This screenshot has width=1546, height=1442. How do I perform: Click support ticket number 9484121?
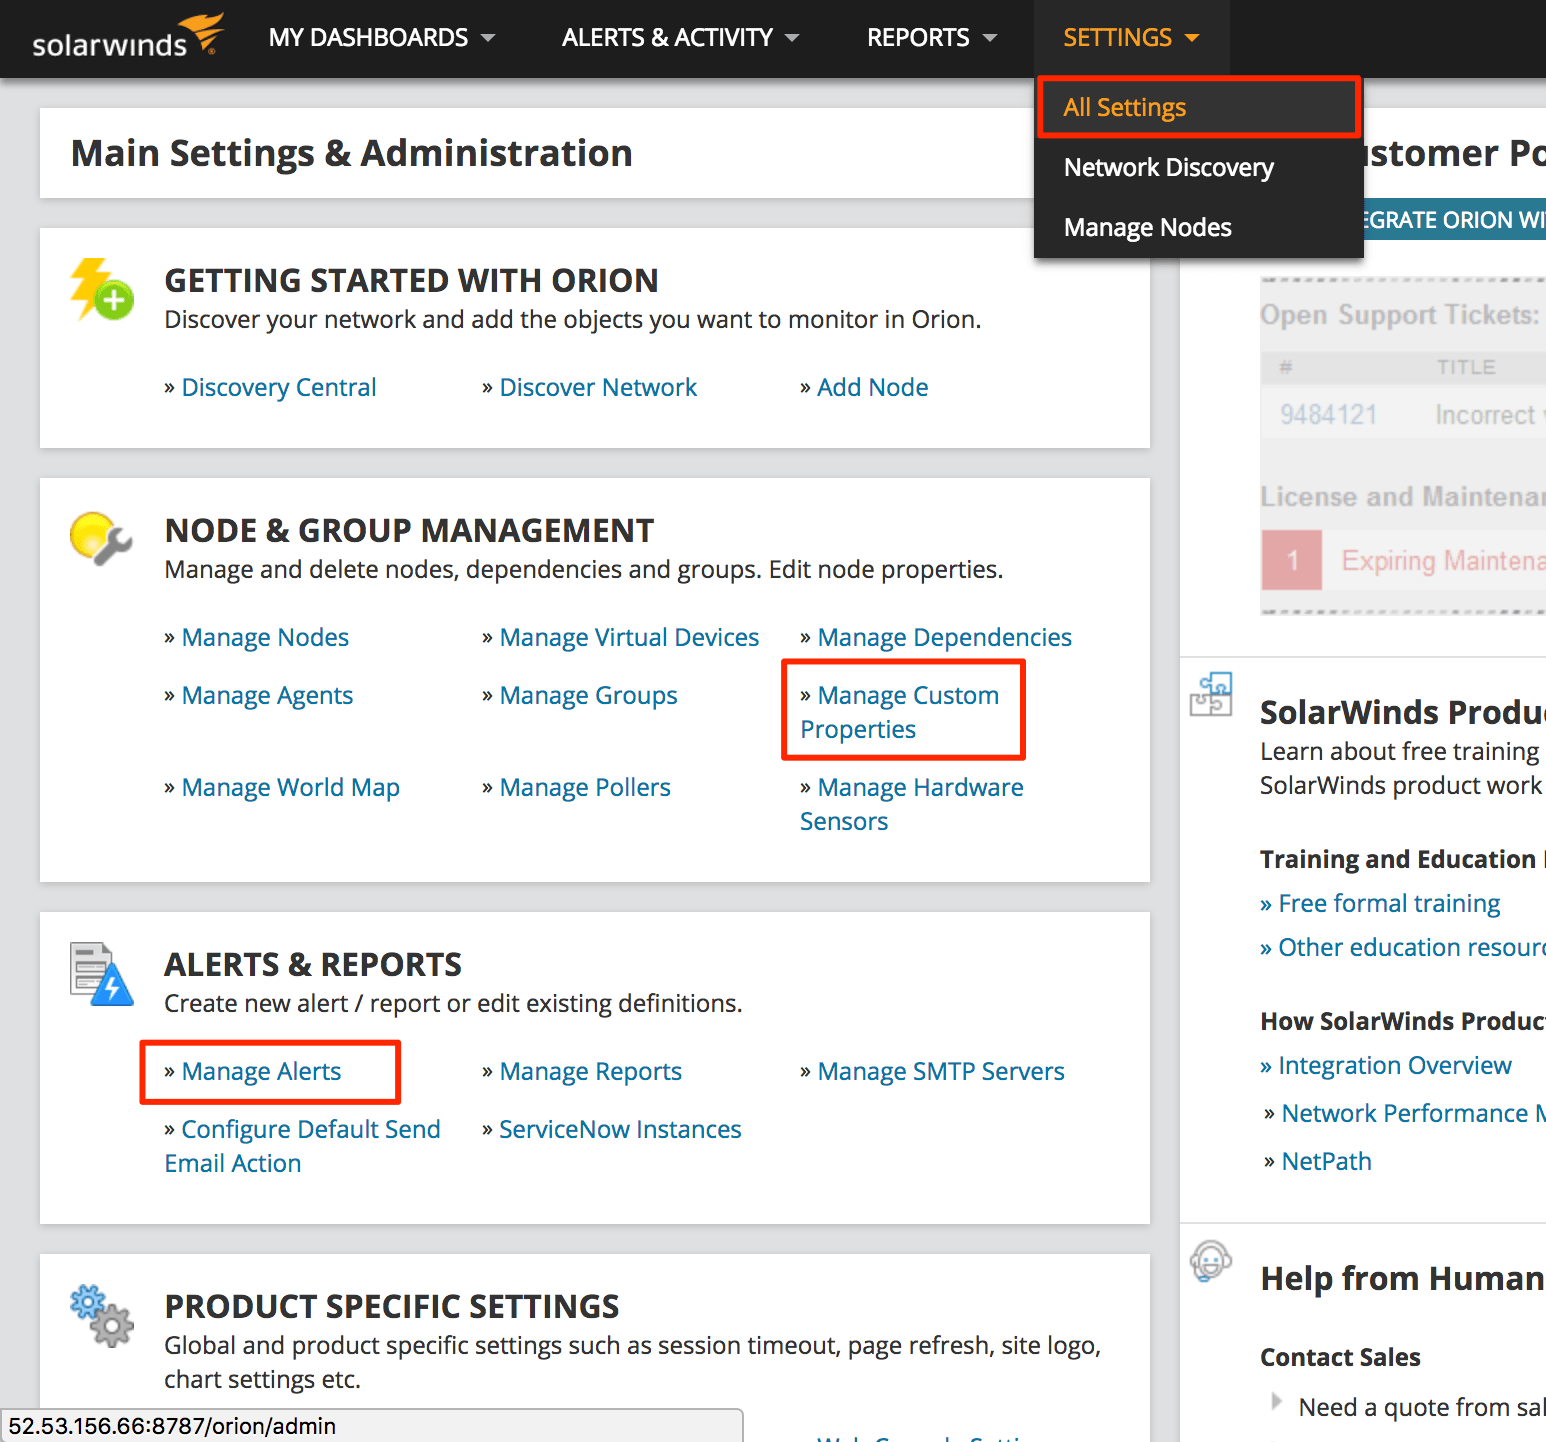(1329, 414)
